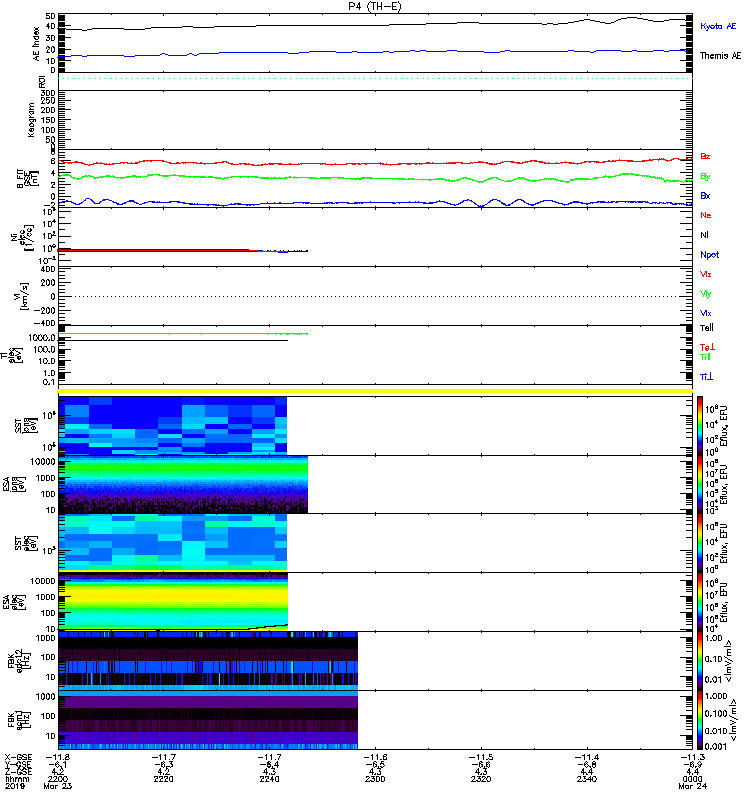Click the "Mar 24" date label

(x=692, y=786)
